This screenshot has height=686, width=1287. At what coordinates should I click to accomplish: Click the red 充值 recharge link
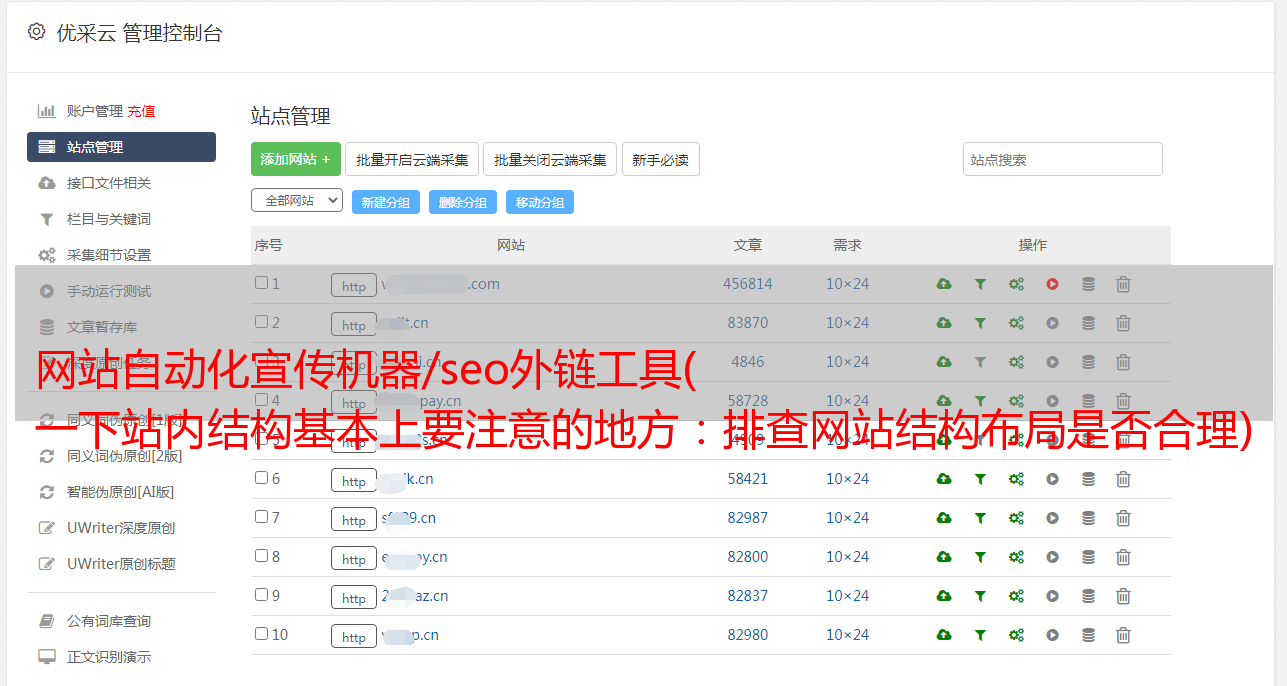[x=141, y=111]
